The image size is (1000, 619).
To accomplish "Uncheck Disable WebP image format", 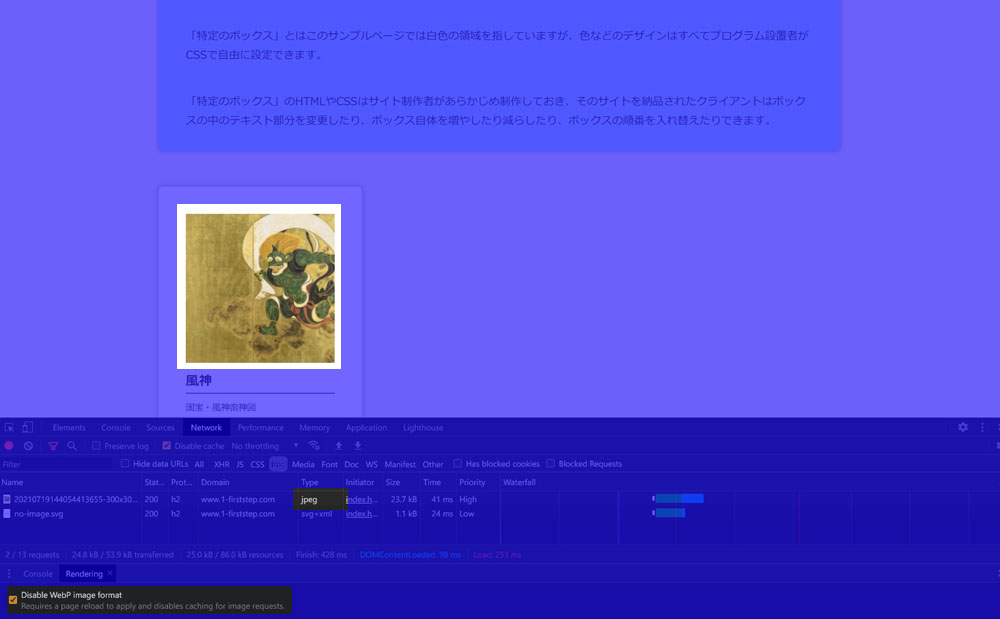I will tap(13, 600).
